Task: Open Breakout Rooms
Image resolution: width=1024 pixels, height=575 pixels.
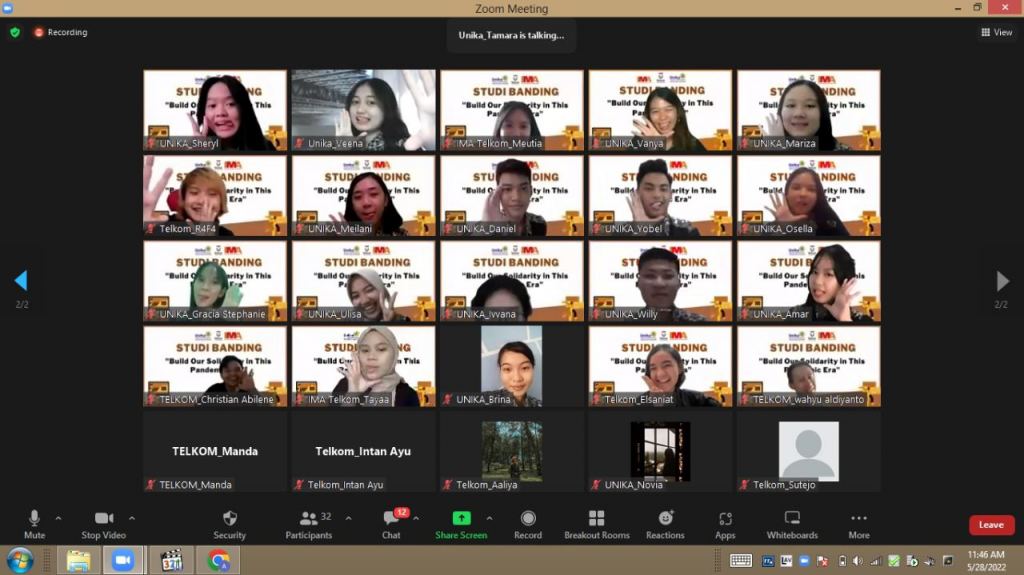Action: click(597, 525)
